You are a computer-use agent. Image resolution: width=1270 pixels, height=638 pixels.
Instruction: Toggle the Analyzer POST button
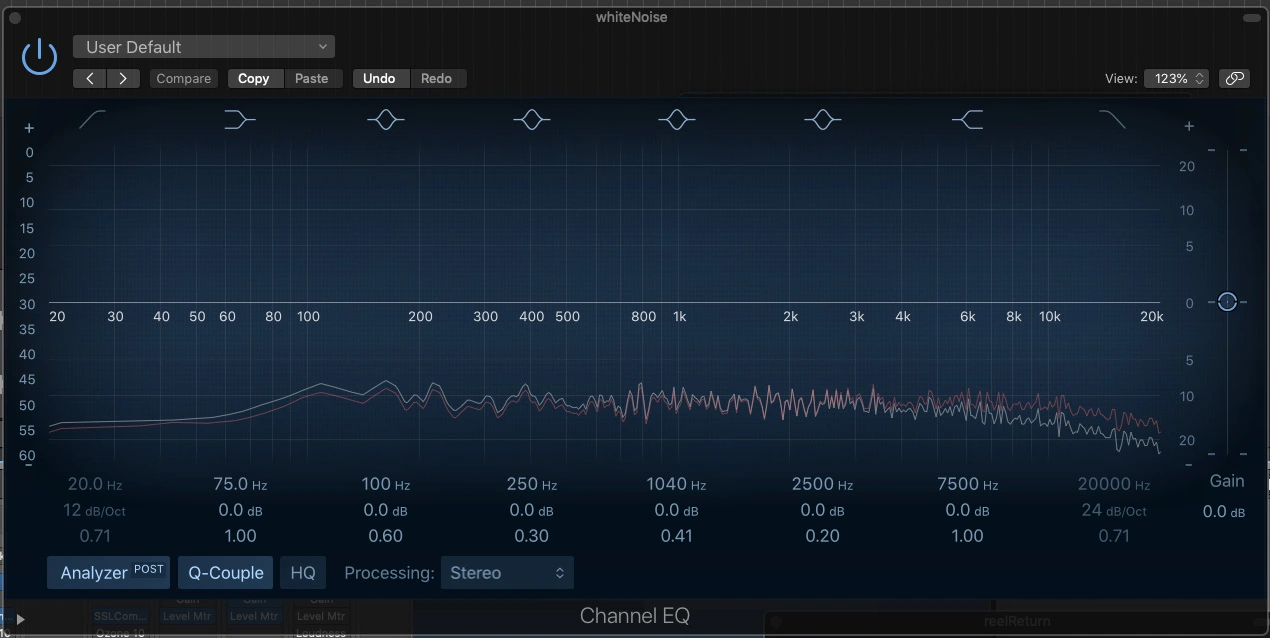(109, 572)
